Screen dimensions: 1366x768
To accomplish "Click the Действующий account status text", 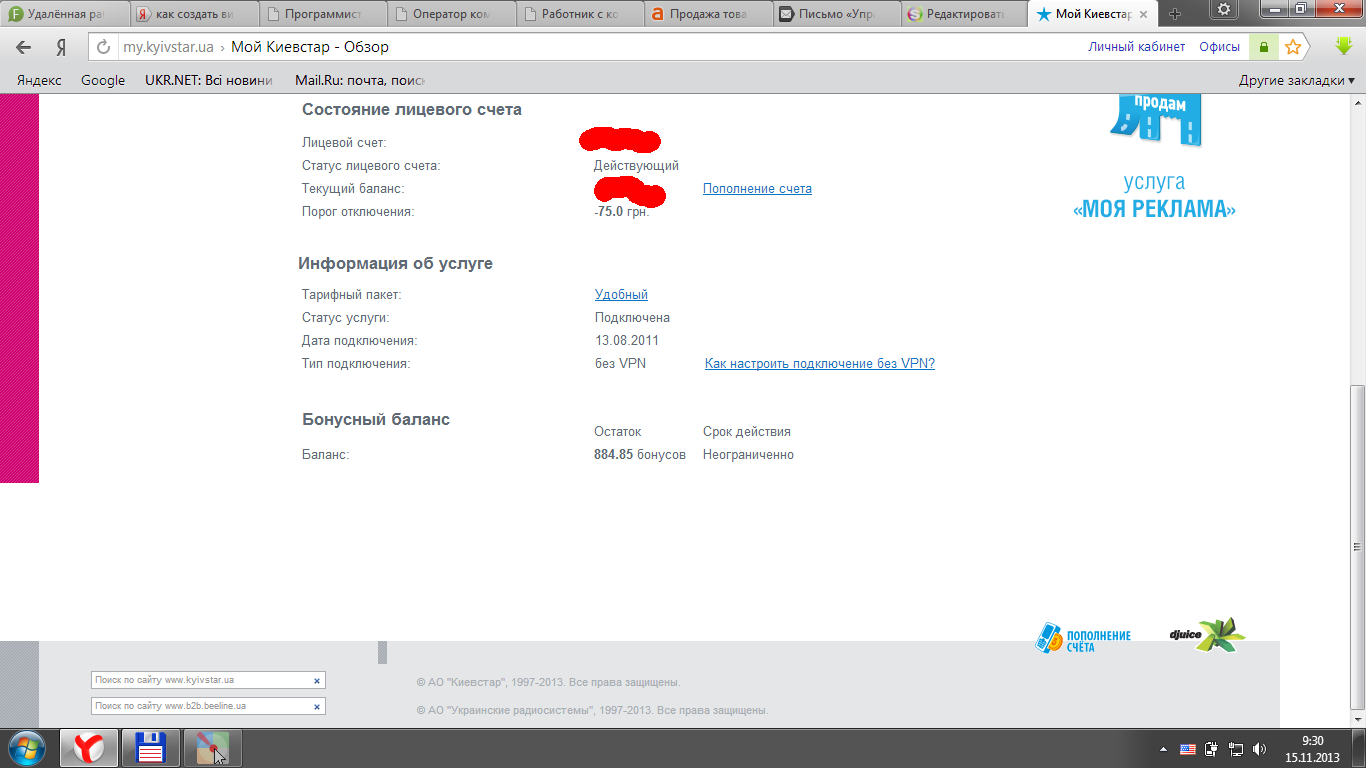I will pos(636,165).
